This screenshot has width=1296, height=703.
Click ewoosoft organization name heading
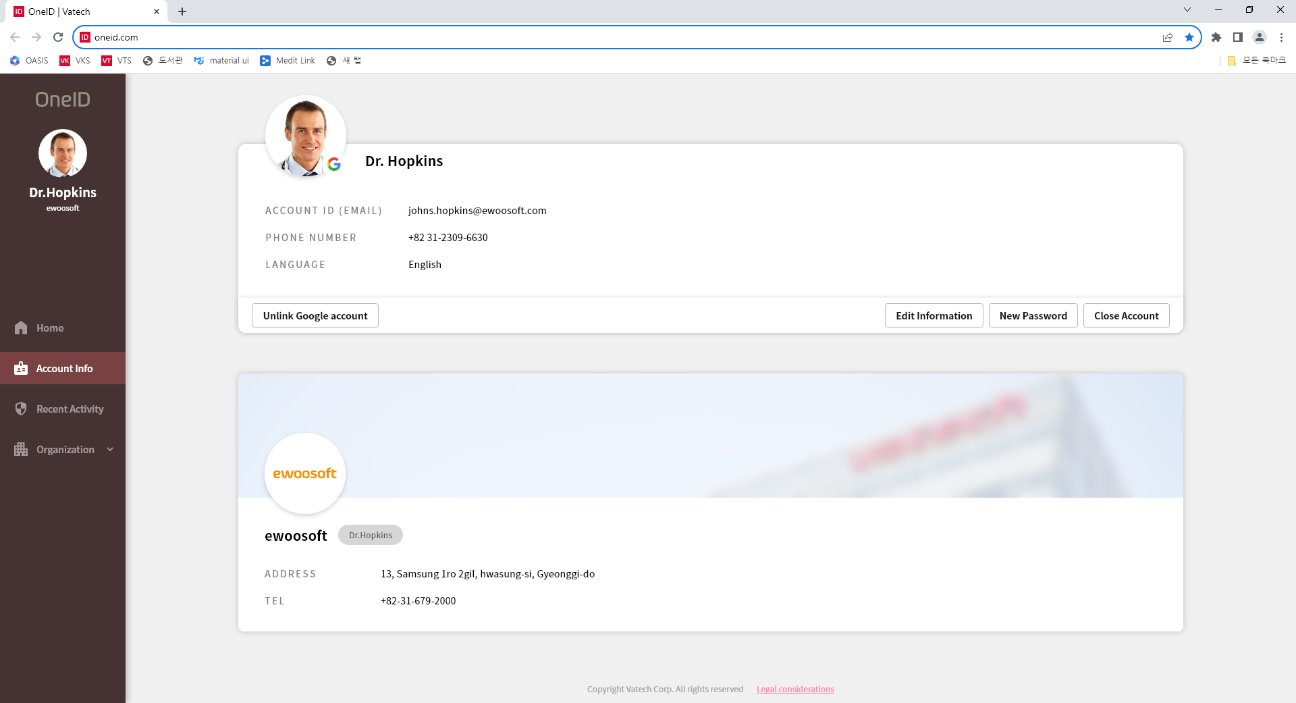click(296, 536)
